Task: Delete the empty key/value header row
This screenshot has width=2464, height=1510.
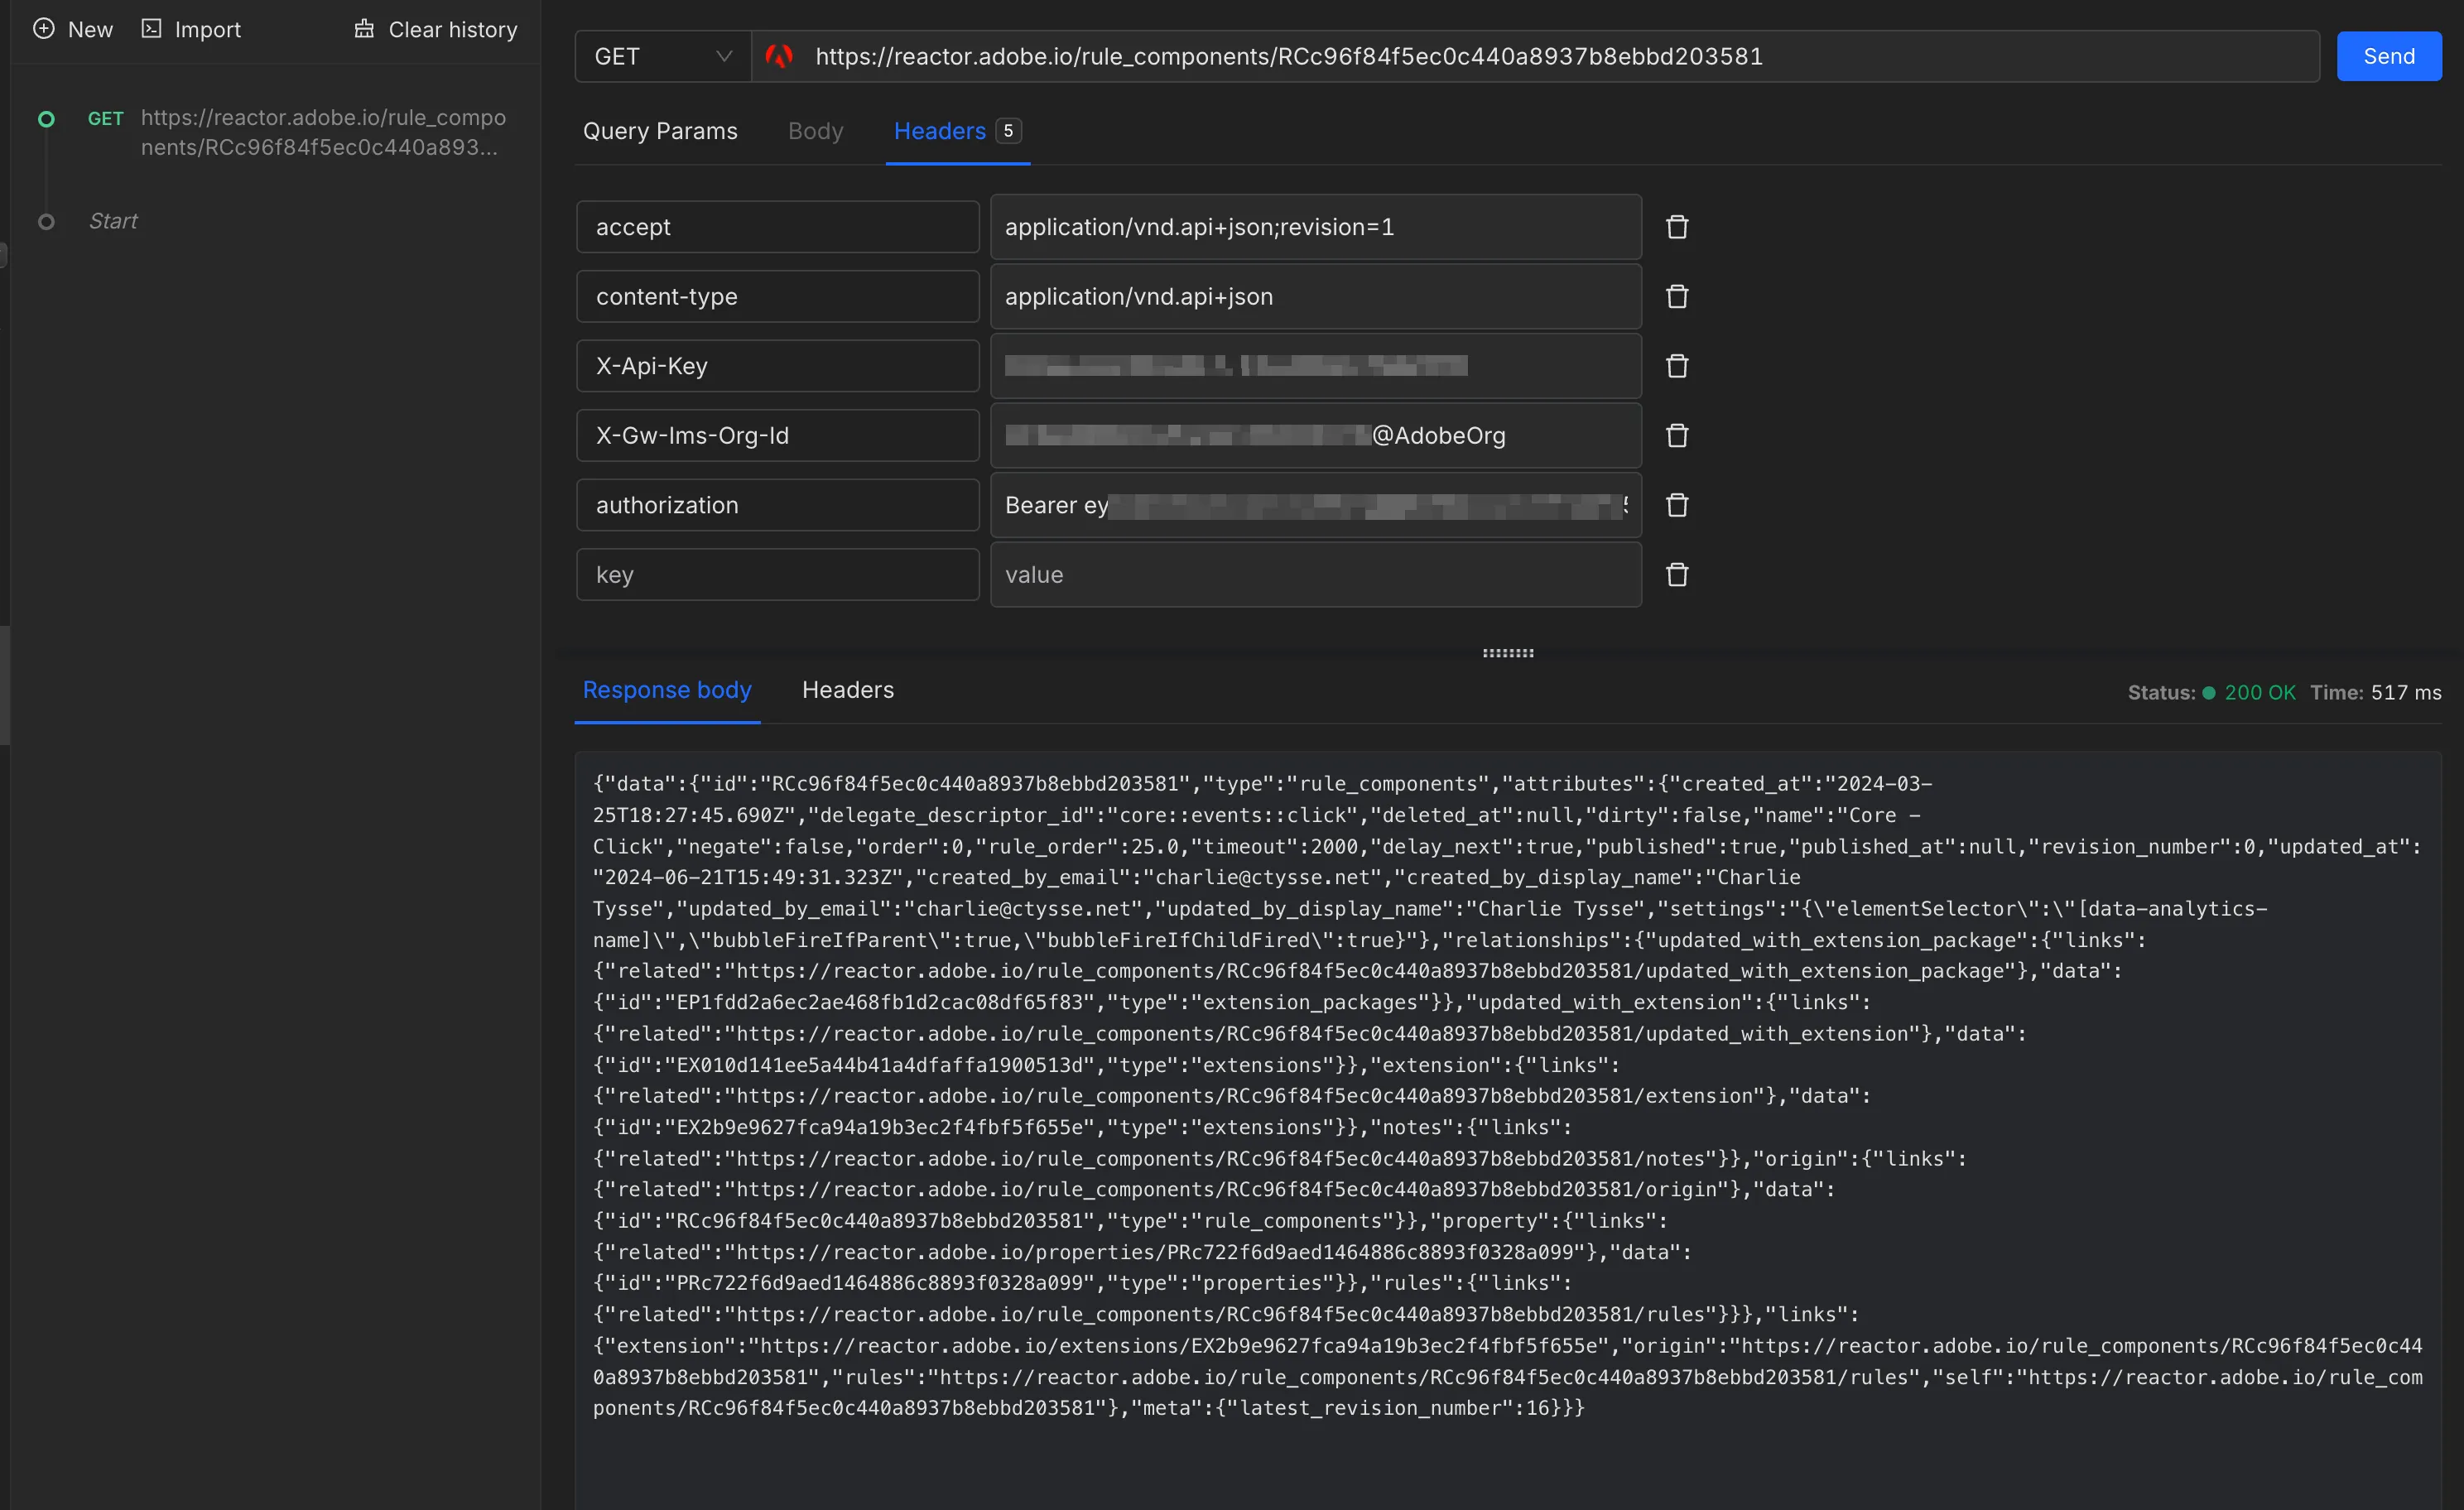Action: pos(1676,574)
